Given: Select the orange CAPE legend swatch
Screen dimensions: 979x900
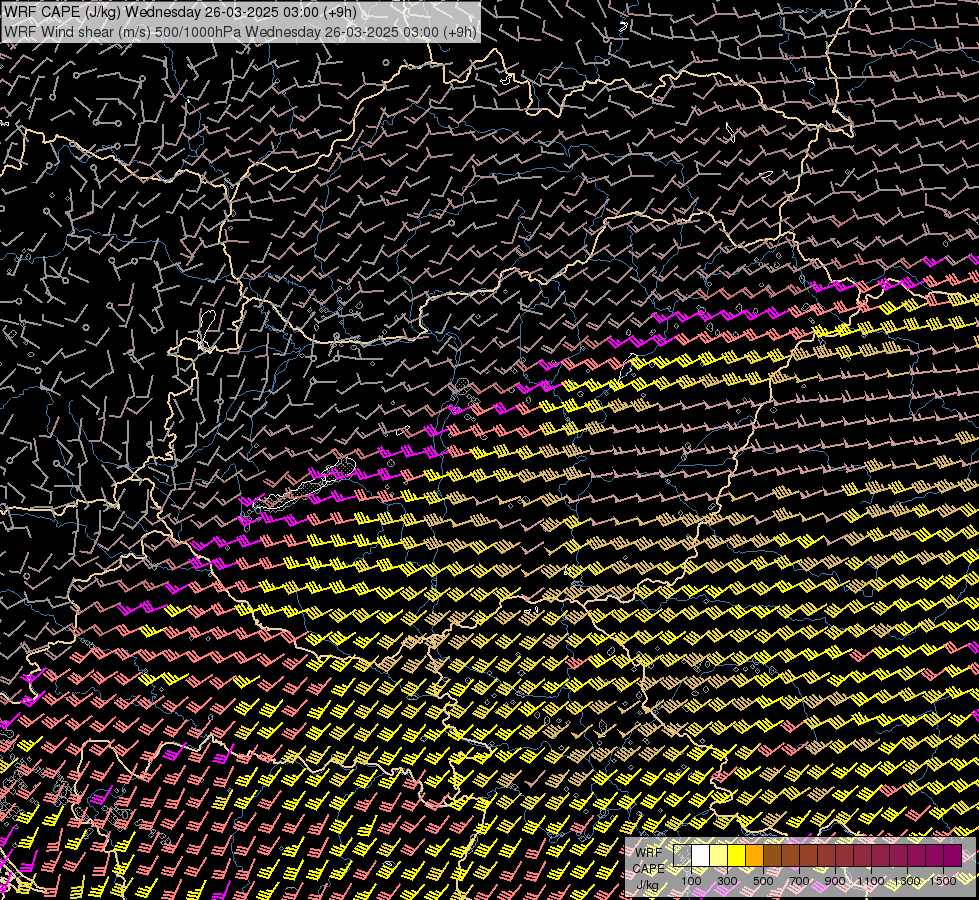Looking at the screenshot, I should pos(755,855).
